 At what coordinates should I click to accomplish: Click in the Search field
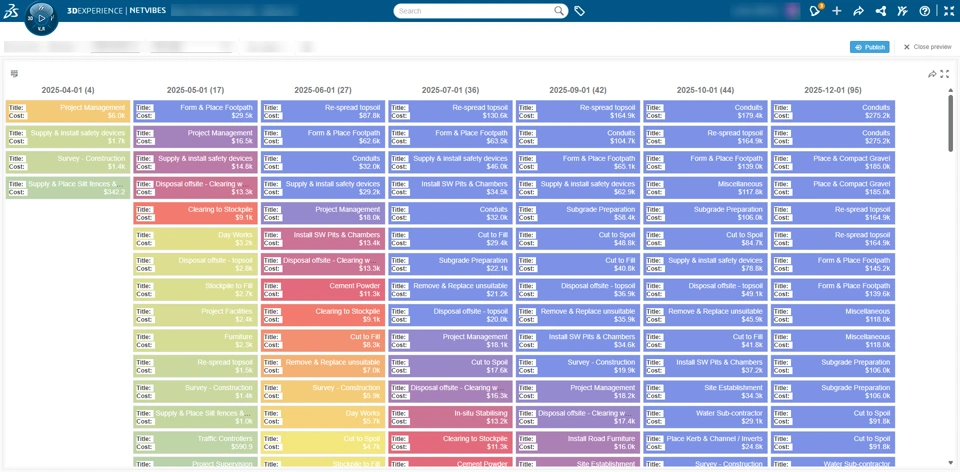click(x=475, y=11)
